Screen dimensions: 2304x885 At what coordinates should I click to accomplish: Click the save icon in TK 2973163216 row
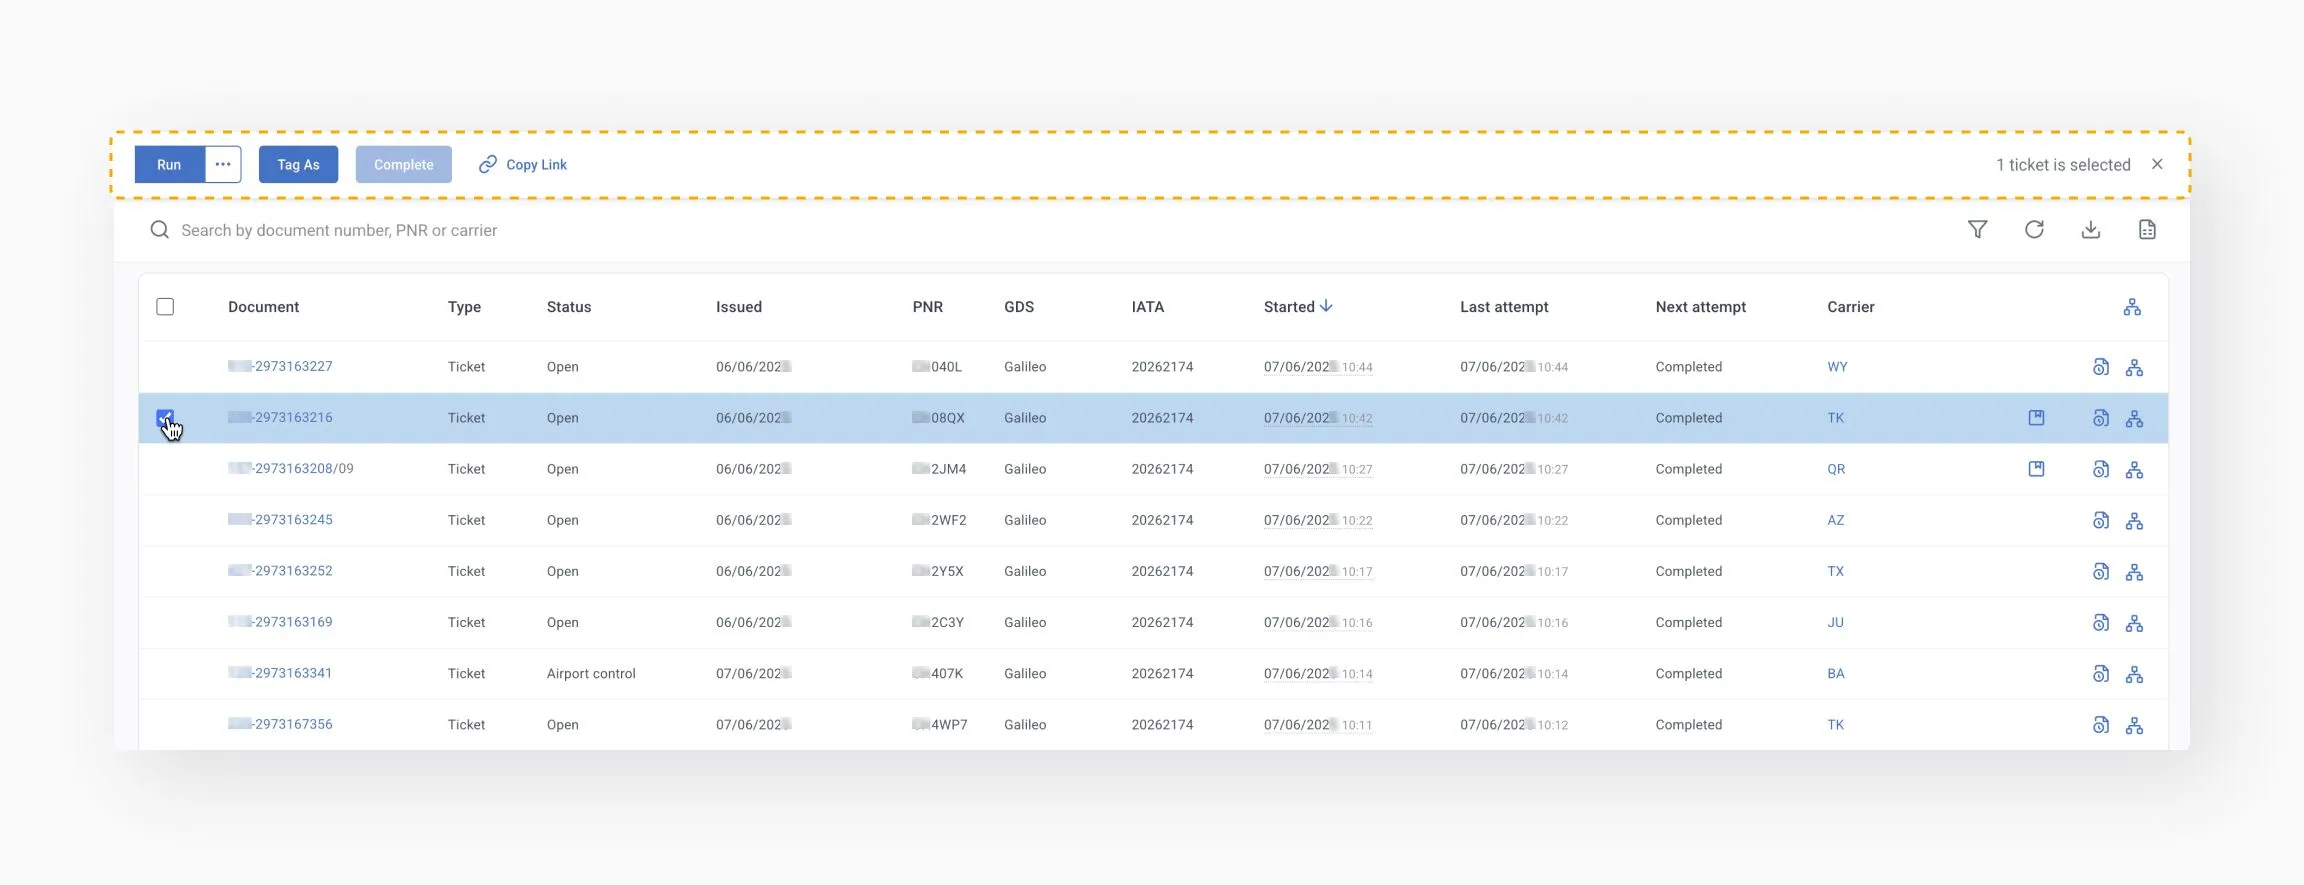pos(2036,418)
